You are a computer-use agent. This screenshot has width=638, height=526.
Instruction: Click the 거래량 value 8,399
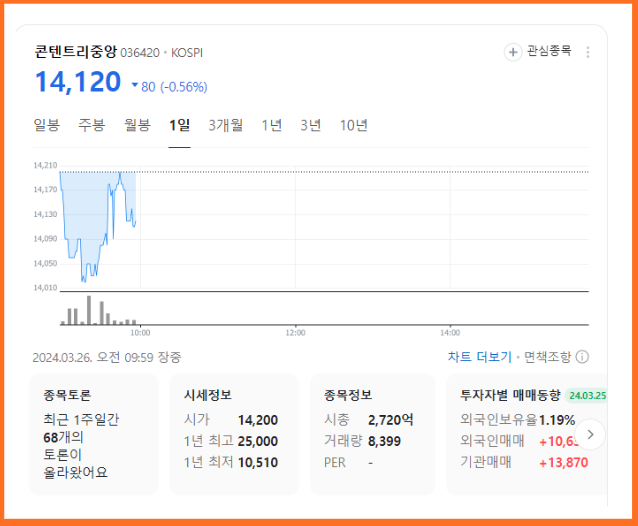coord(385,441)
